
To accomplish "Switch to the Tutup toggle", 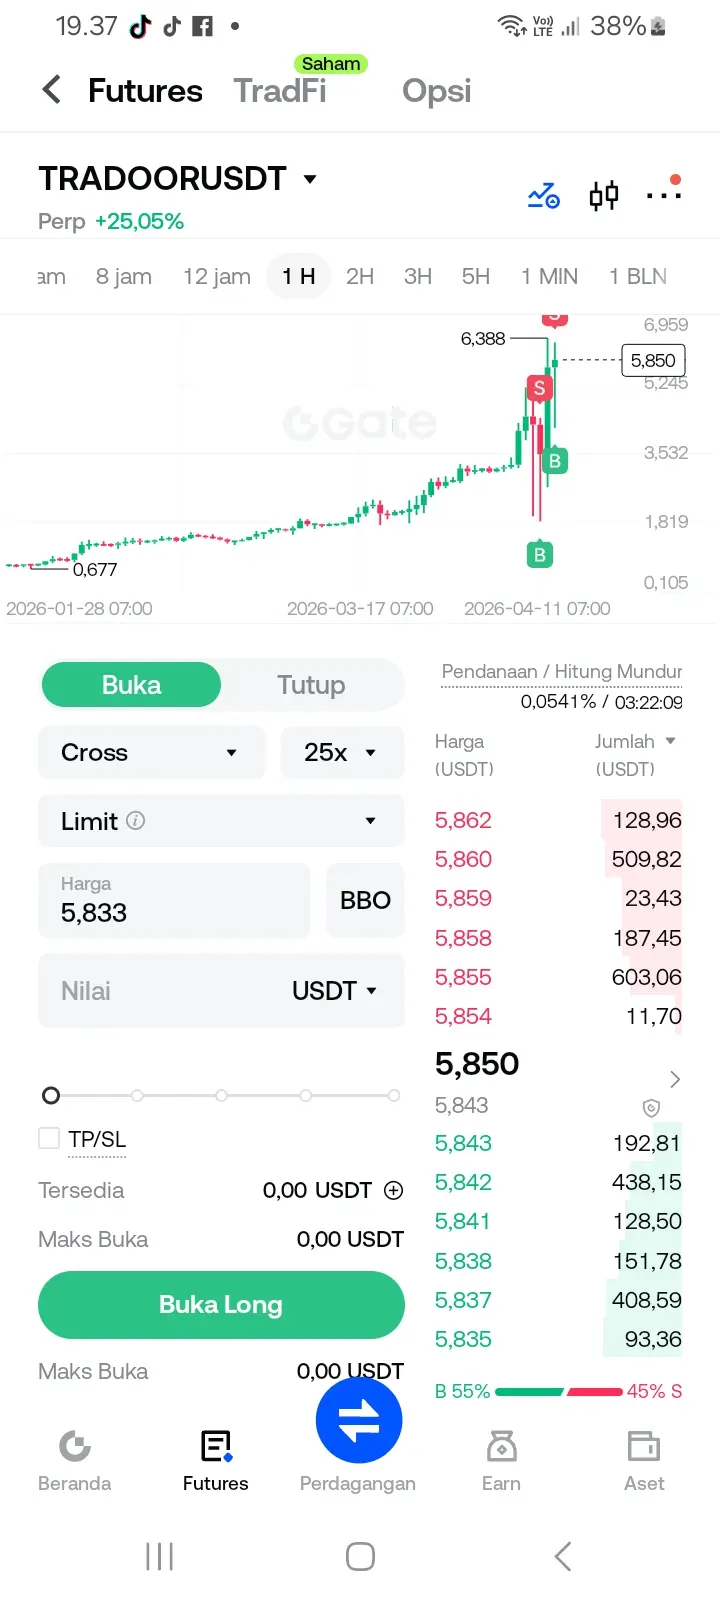I will 311,685.
